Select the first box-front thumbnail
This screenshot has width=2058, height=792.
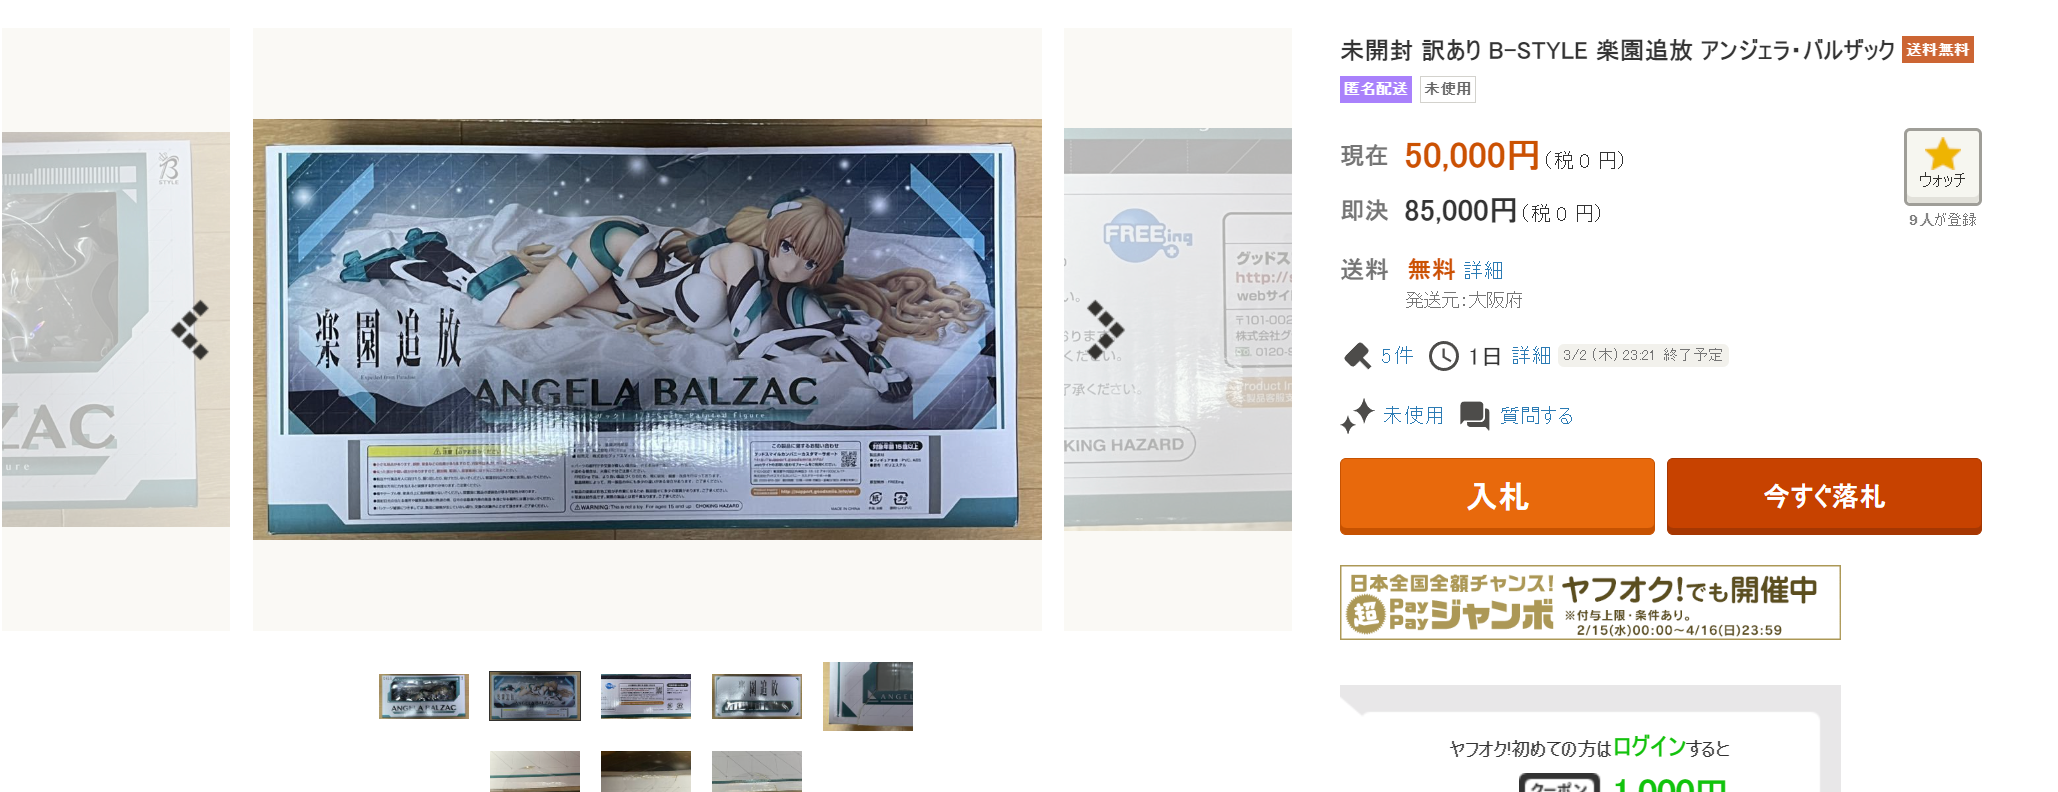[424, 696]
